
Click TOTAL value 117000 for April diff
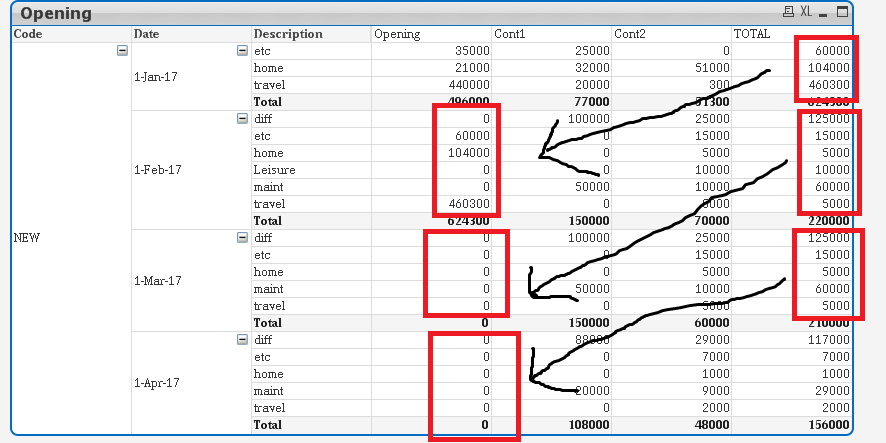828,340
